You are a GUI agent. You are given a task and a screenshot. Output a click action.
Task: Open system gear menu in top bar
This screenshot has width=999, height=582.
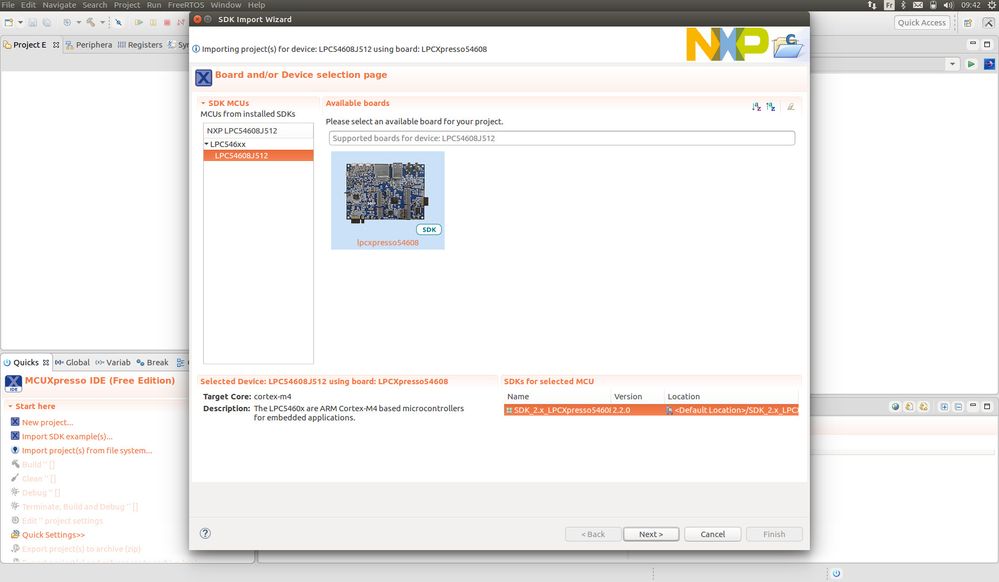(x=991, y=5)
